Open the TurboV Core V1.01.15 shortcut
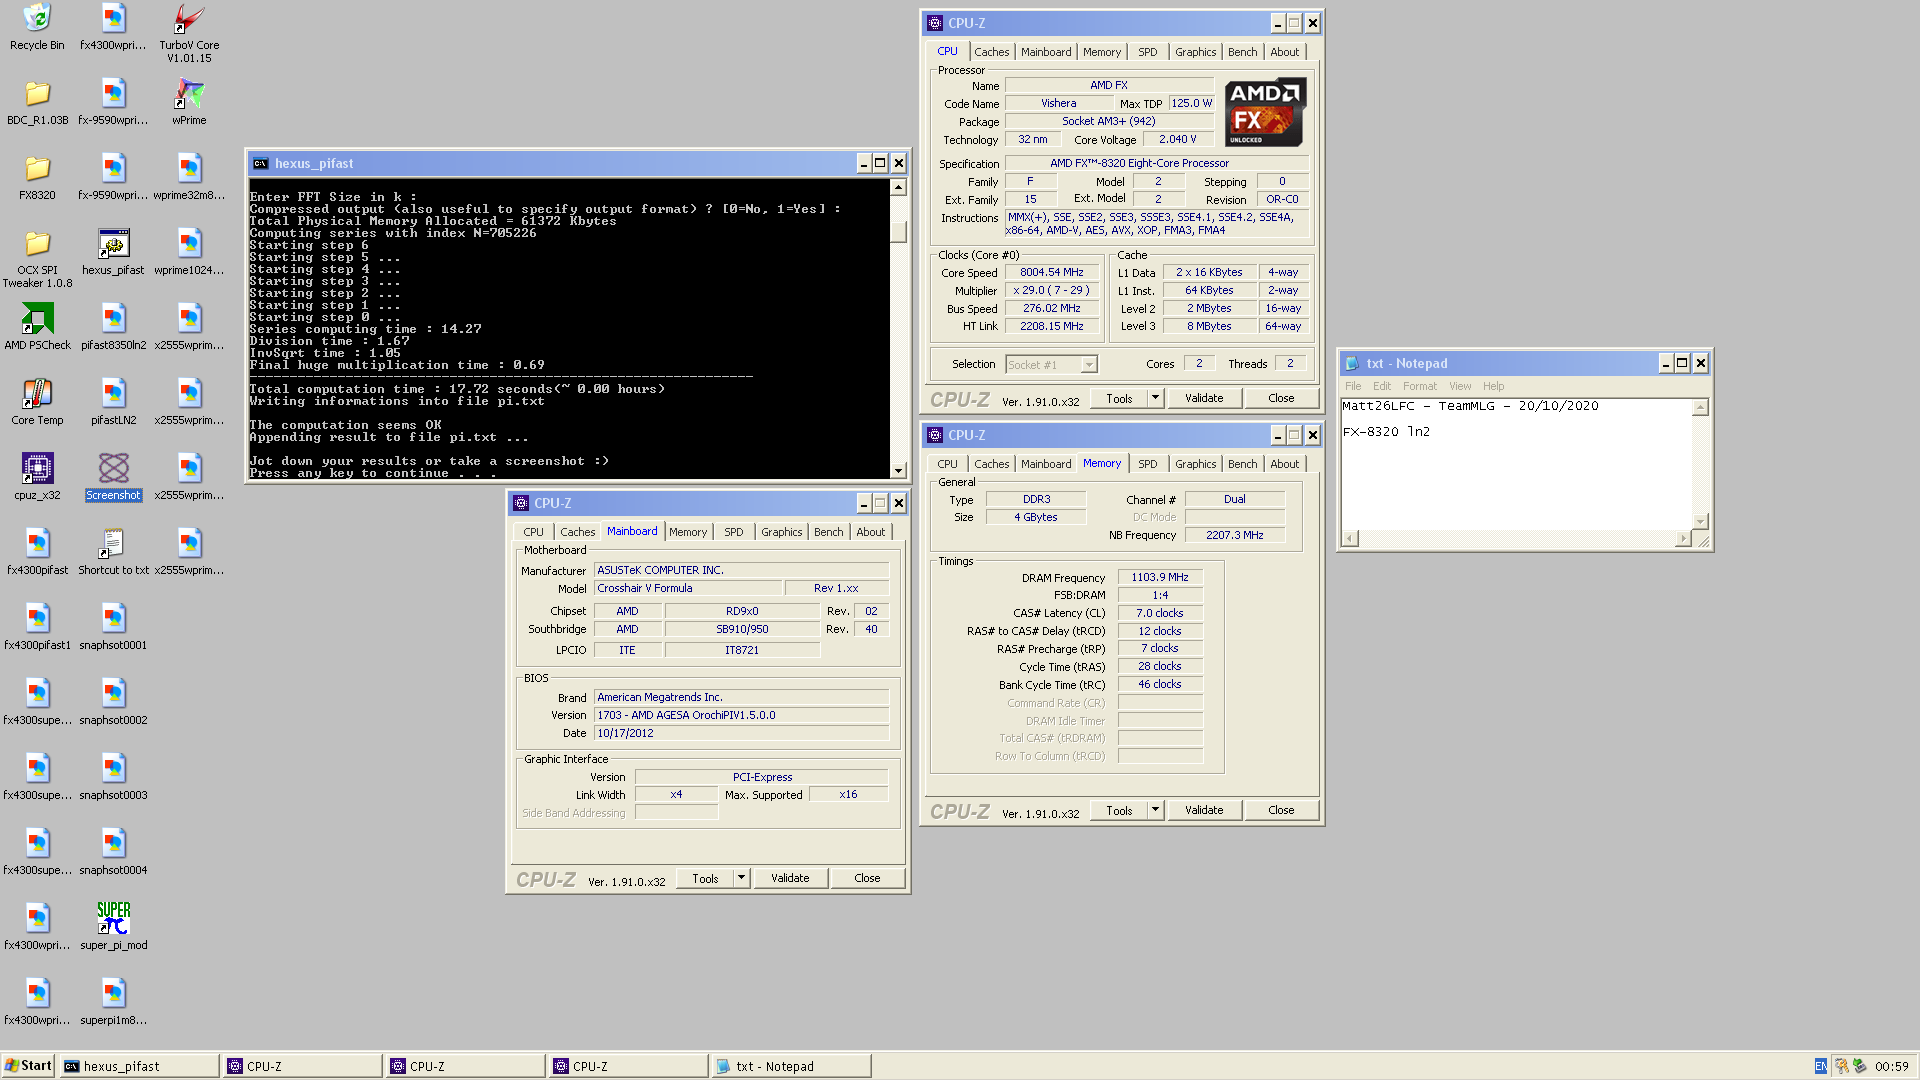The height and width of the screenshot is (1080, 1920). click(189, 33)
